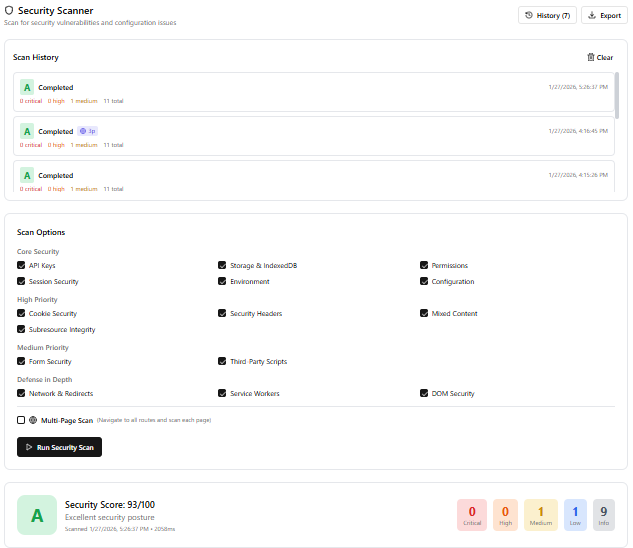Click the large grade A security score badge
Screen dimensions: 633x548
(37, 515)
